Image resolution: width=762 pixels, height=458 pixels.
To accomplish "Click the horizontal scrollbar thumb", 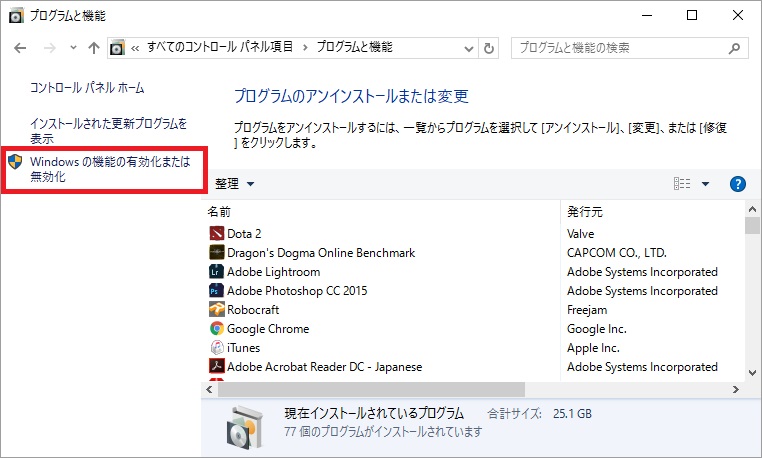I will tap(372, 389).
